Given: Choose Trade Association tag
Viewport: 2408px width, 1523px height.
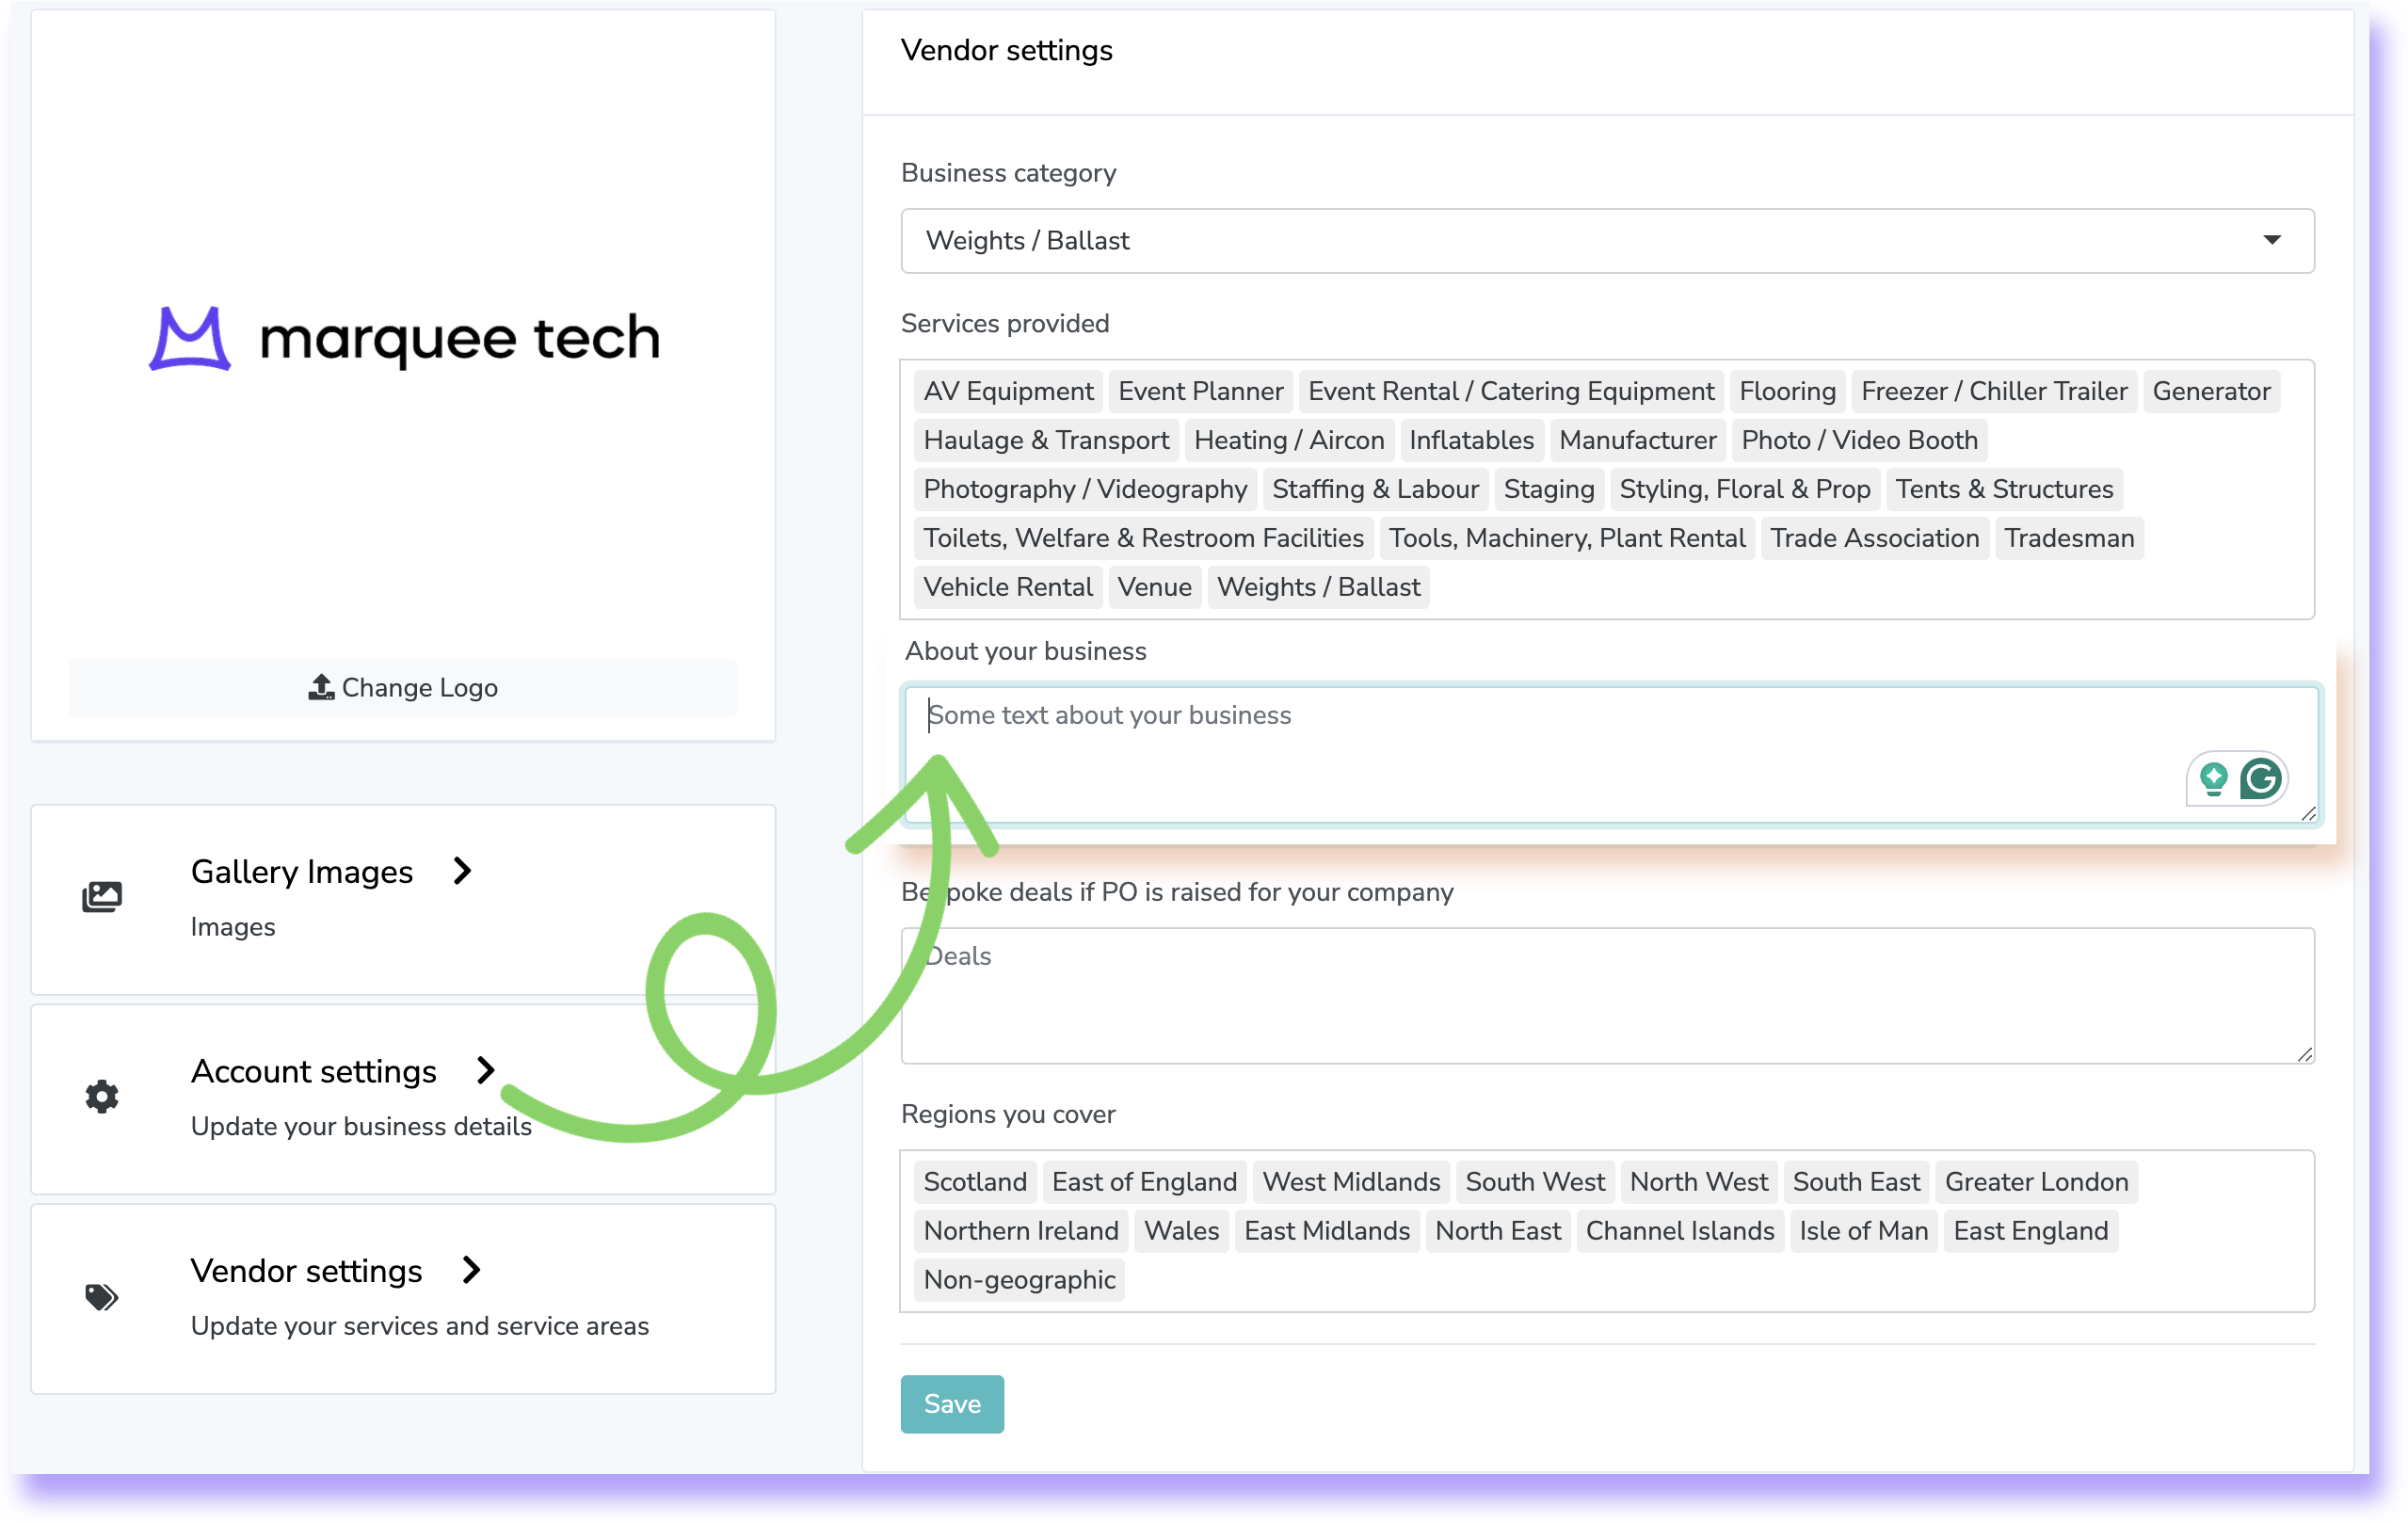Looking at the screenshot, I should tap(1874, 538).
